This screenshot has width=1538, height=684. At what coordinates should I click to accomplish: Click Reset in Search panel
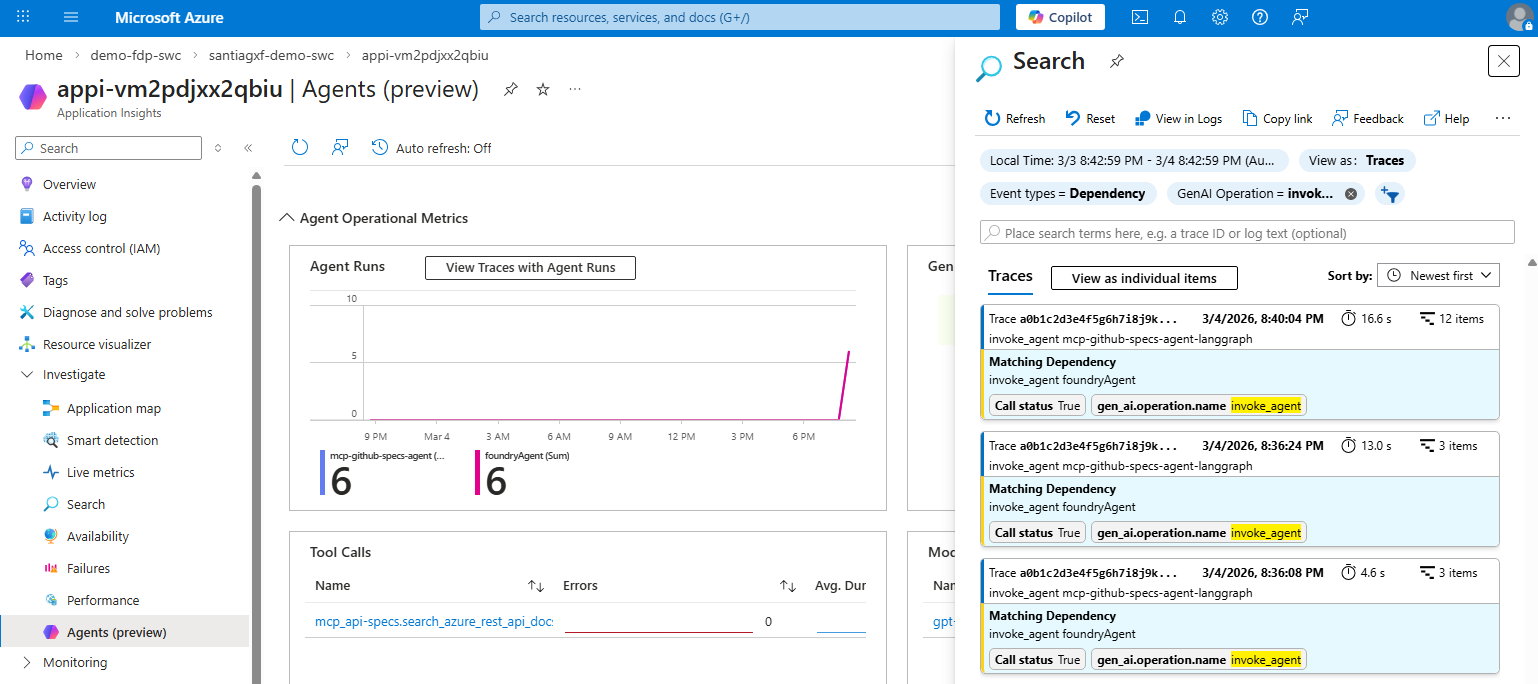coord(1090,118)
